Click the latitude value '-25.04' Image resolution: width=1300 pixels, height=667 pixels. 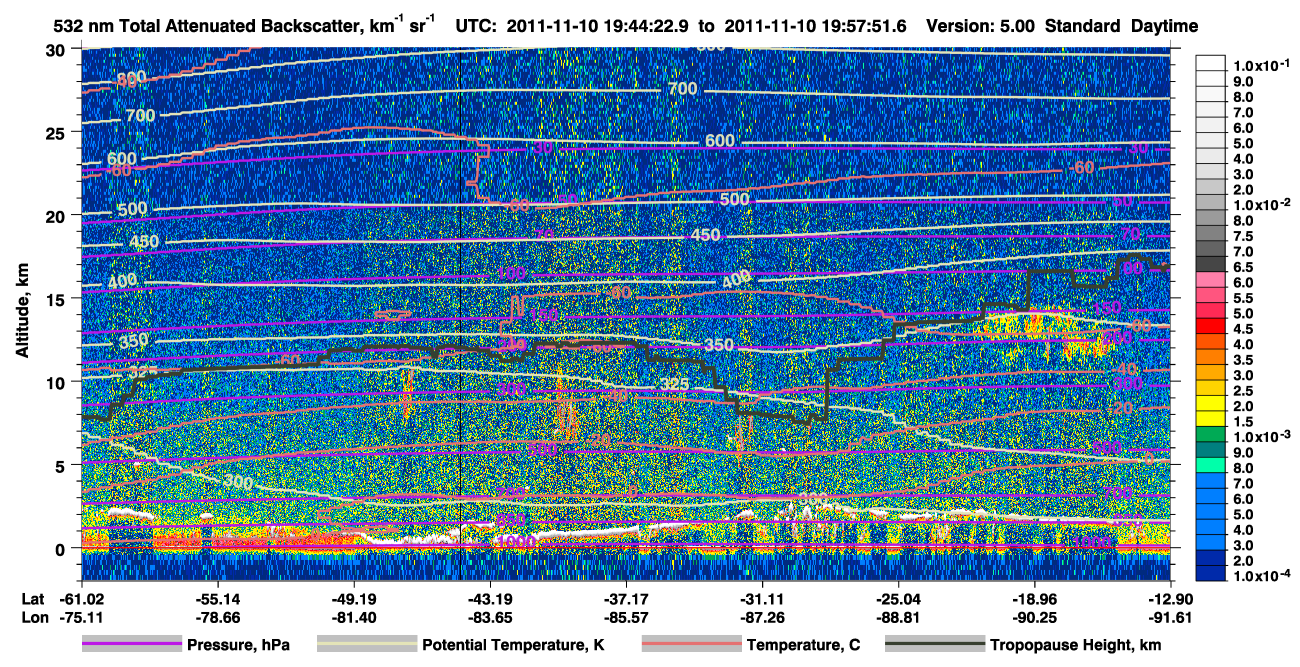coord(898,599)
